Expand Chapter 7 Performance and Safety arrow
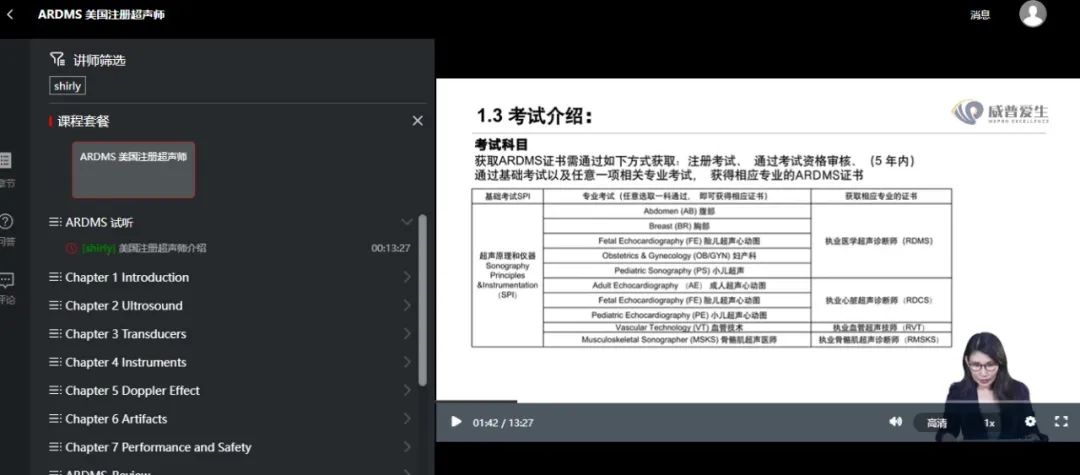1080x475 pixels. tap(407, 447)
